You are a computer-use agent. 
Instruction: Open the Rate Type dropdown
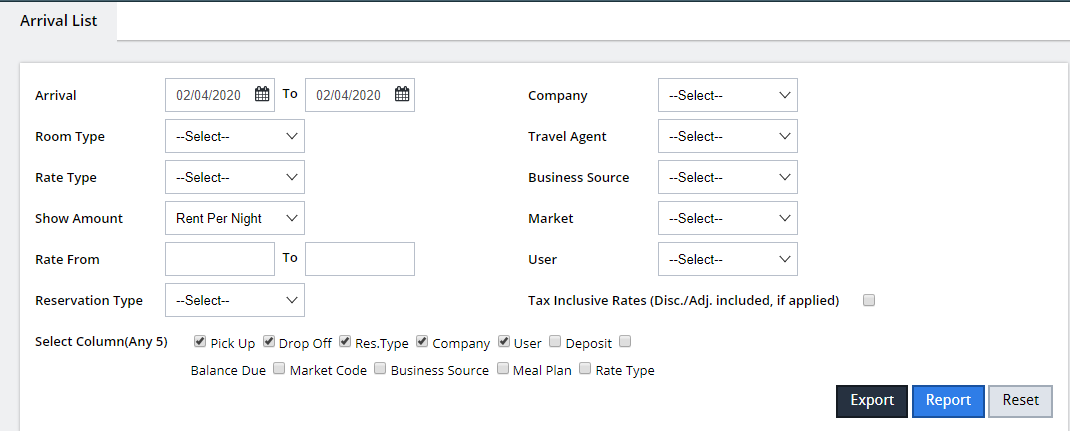(234, 177)
